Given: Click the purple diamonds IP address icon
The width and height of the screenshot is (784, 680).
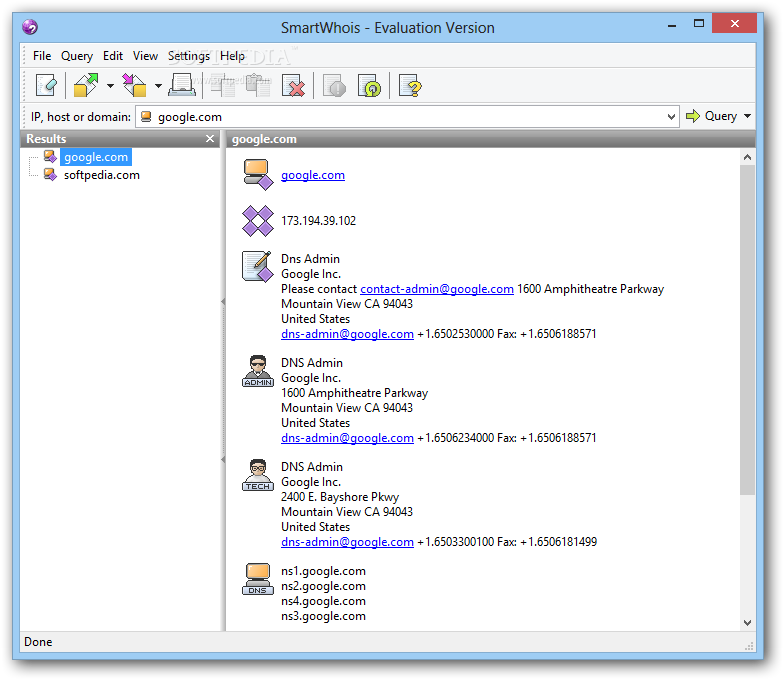Looking at the screenshot, I should [258, 220].
